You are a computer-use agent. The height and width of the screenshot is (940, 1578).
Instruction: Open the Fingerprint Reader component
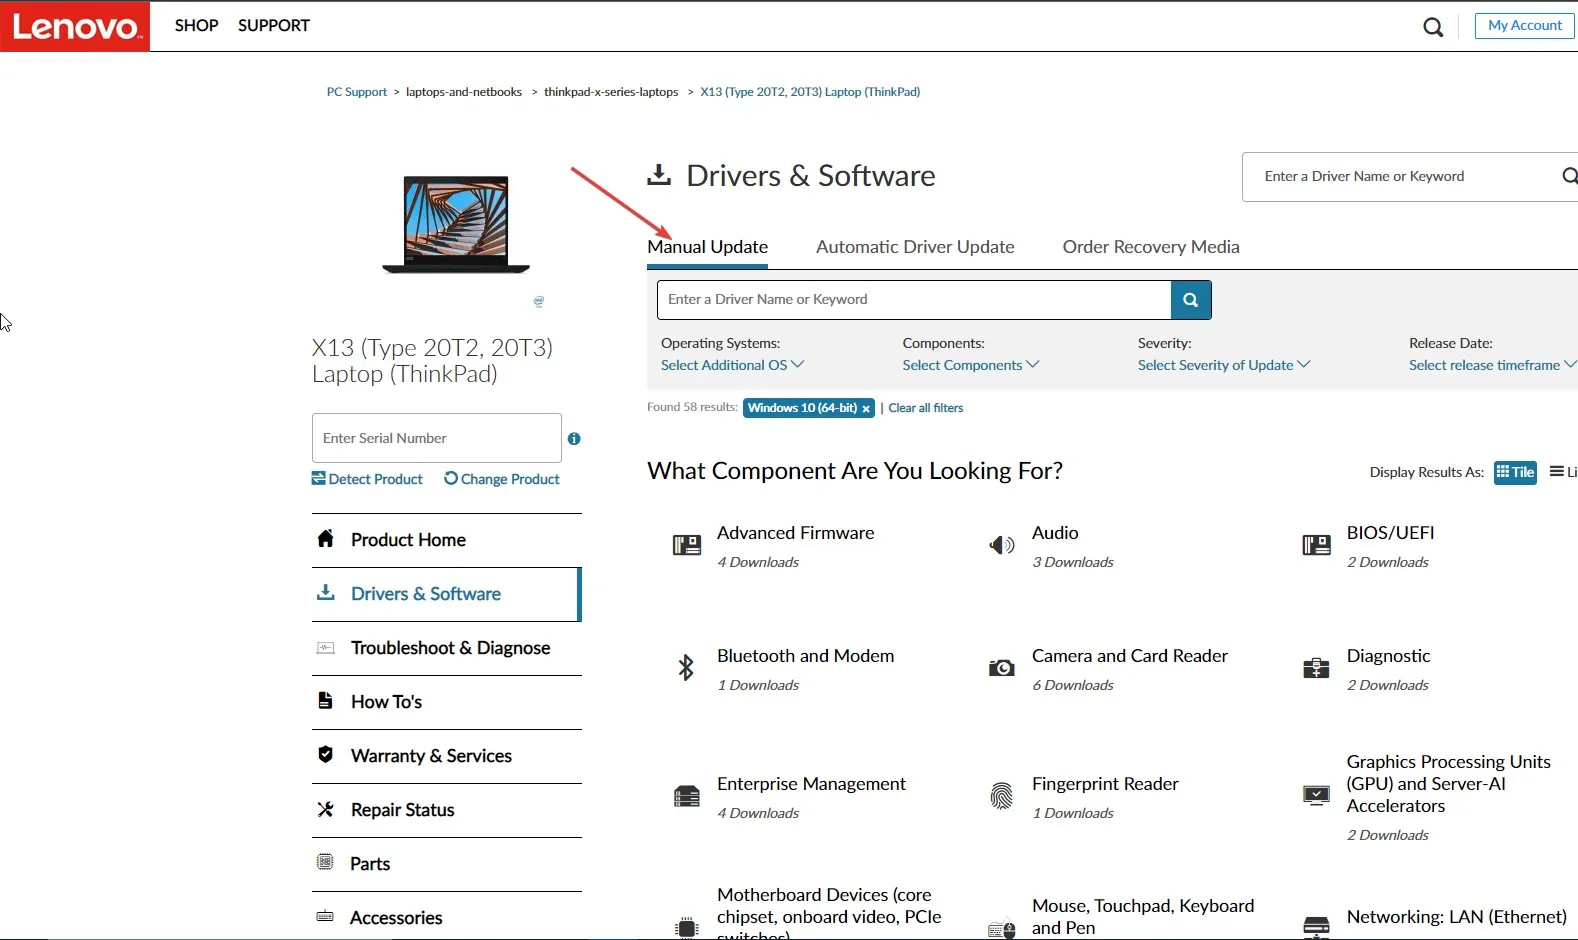(1105, 784)
